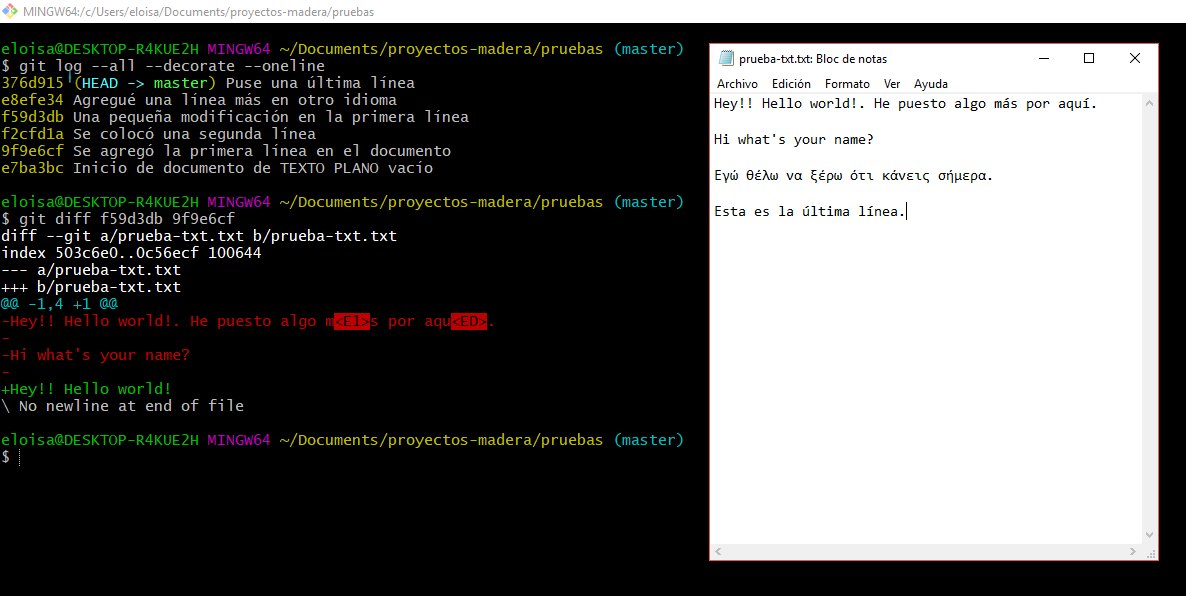Screen dimensions: 1186x596
Task: Open the Ayuda menu
Action: coord(931,84)
